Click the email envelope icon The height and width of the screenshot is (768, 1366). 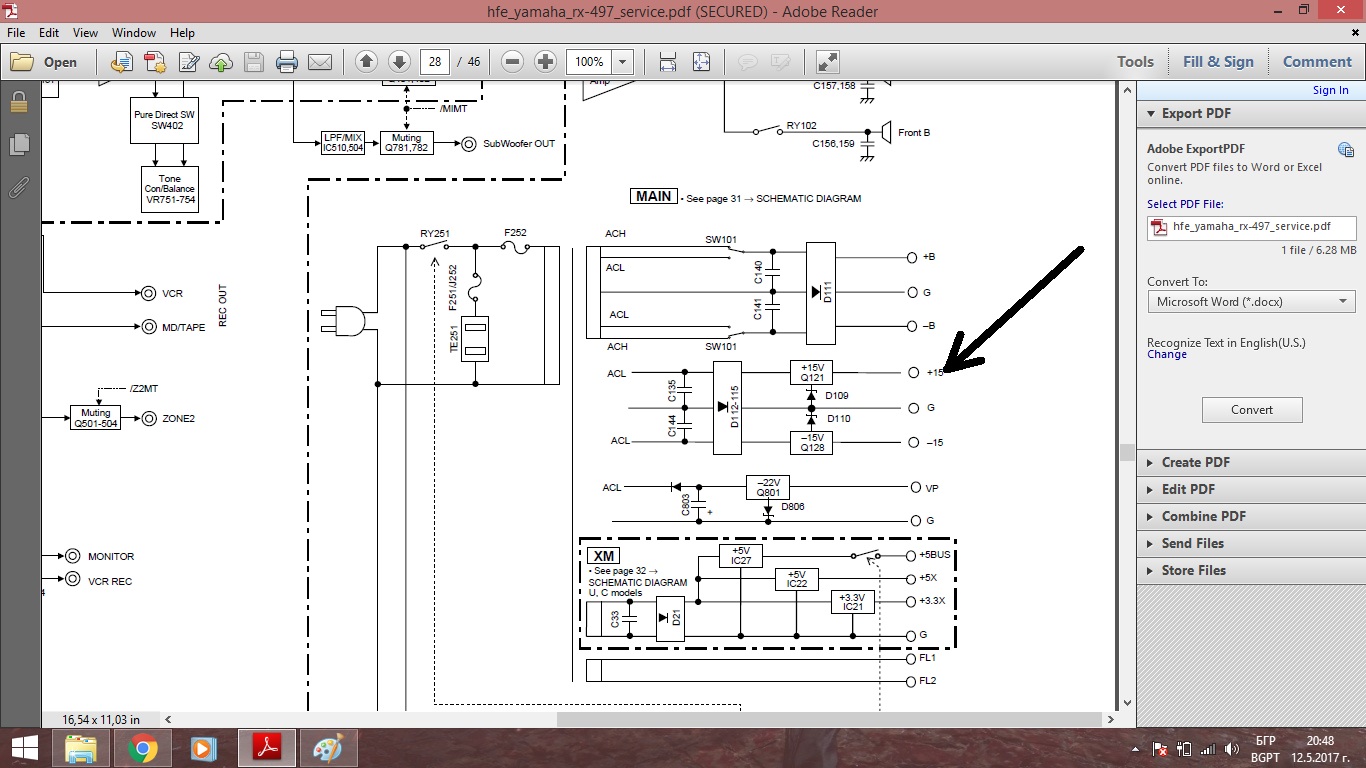click(x=320, y=62)
